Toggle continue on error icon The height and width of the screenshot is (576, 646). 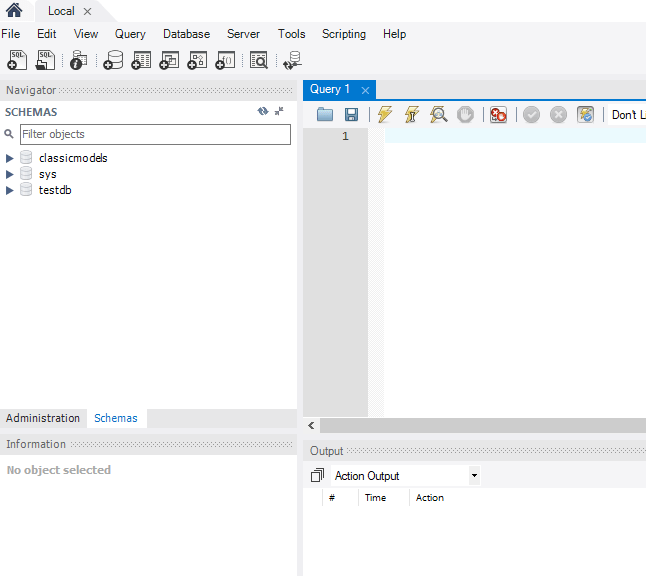(x=498, y=115)
